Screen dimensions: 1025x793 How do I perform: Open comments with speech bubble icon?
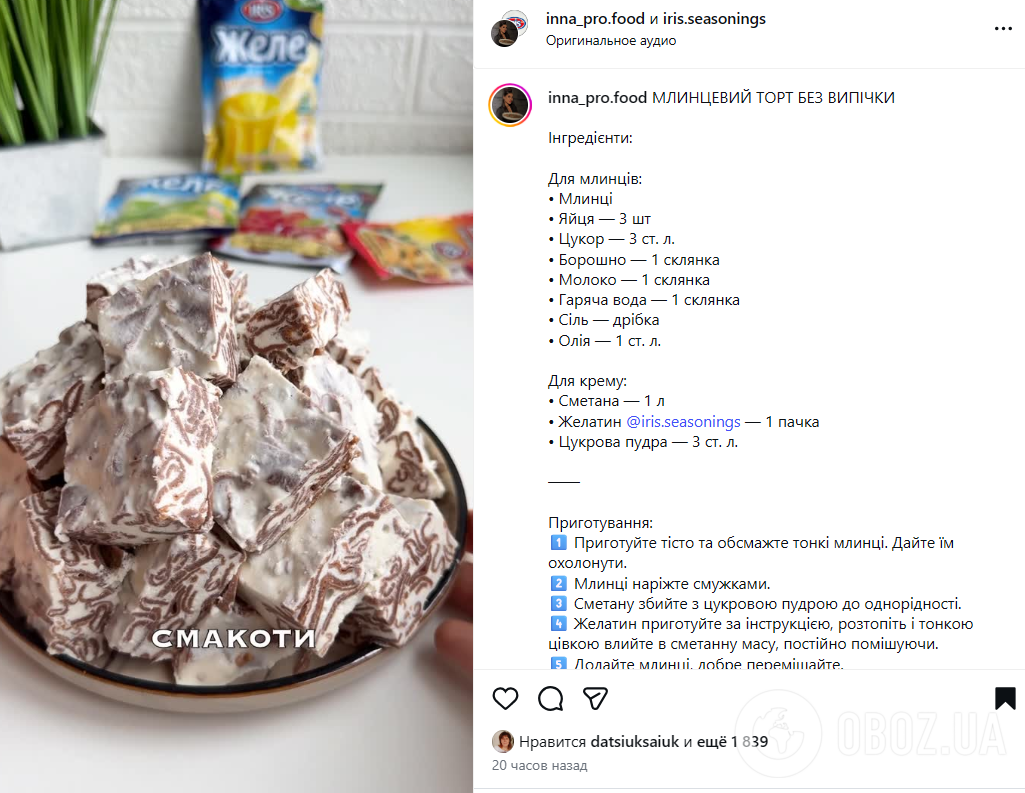tap(550, 698)
